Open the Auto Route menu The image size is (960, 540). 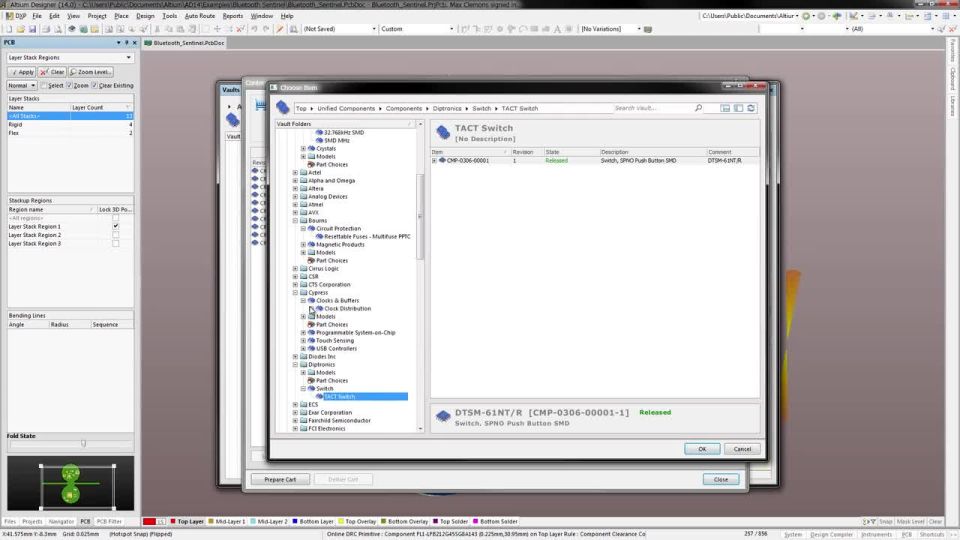200,16
